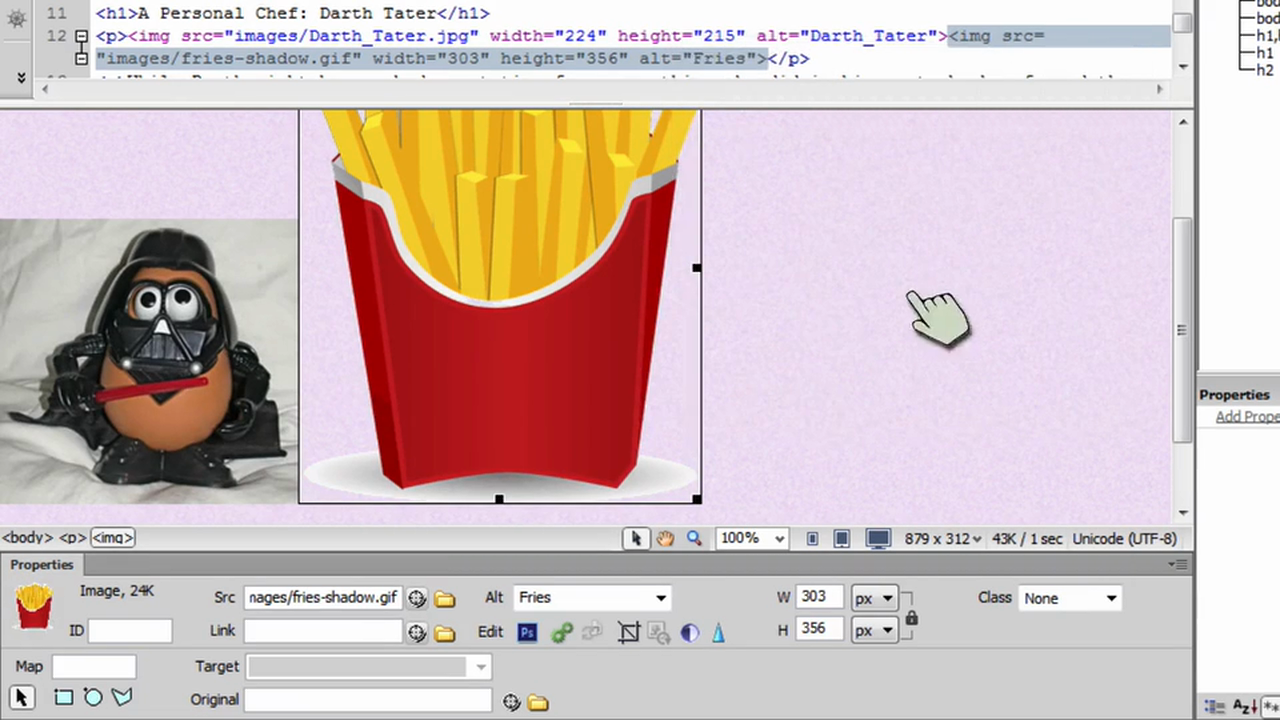This screenshot has width=1280, height=720.
Task: Select the polygon hotspot tool
Action: click(x=122, y=697)
